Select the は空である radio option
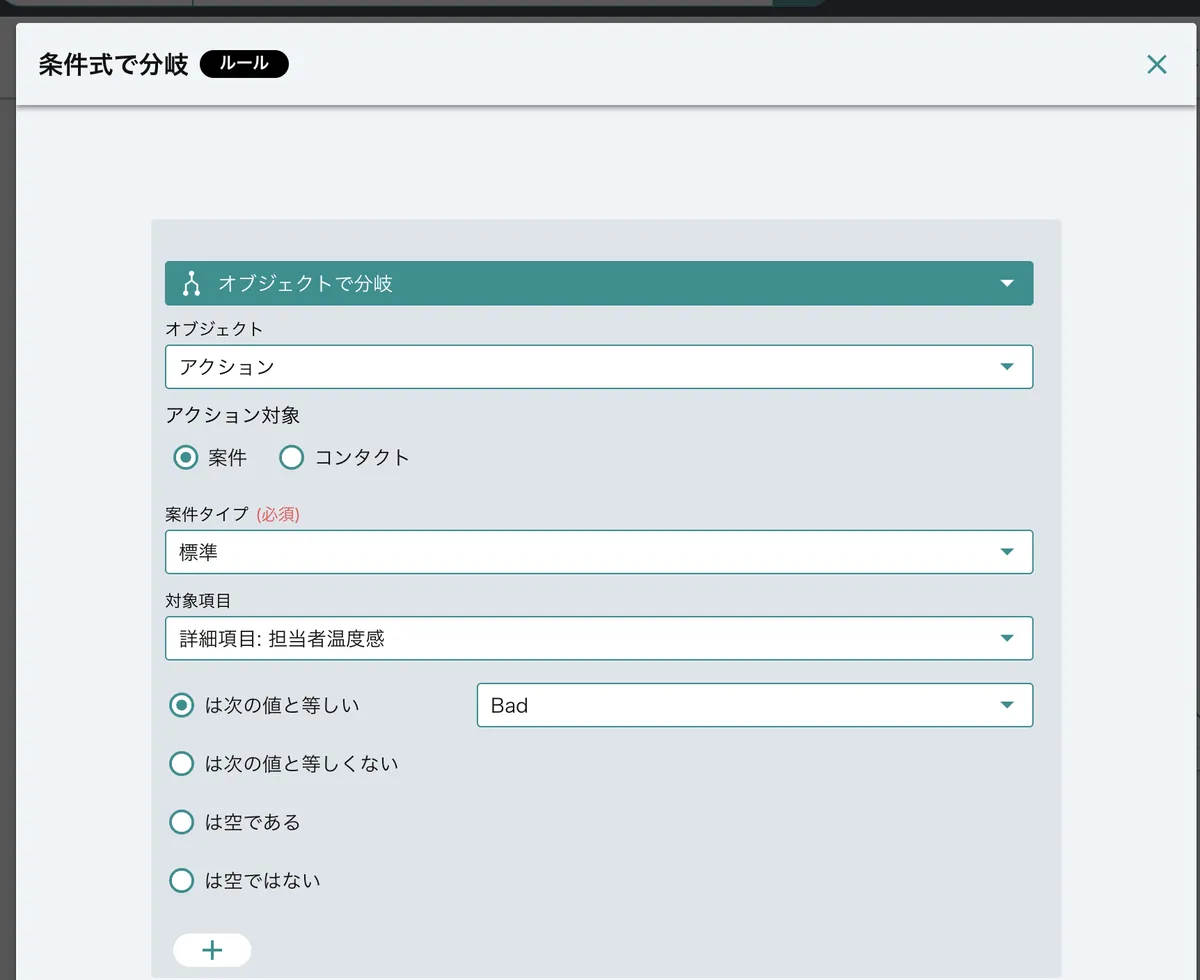The height and width of the screenshot is (980, 1200). pyautogui.click(x=182, y=822)
